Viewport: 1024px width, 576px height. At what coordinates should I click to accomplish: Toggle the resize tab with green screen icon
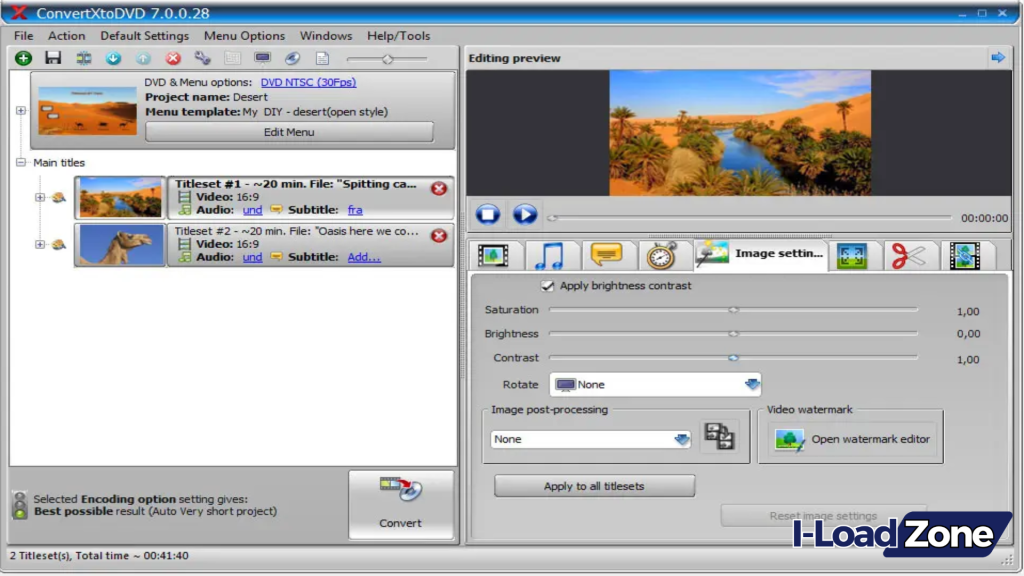[x=852, y=256]
